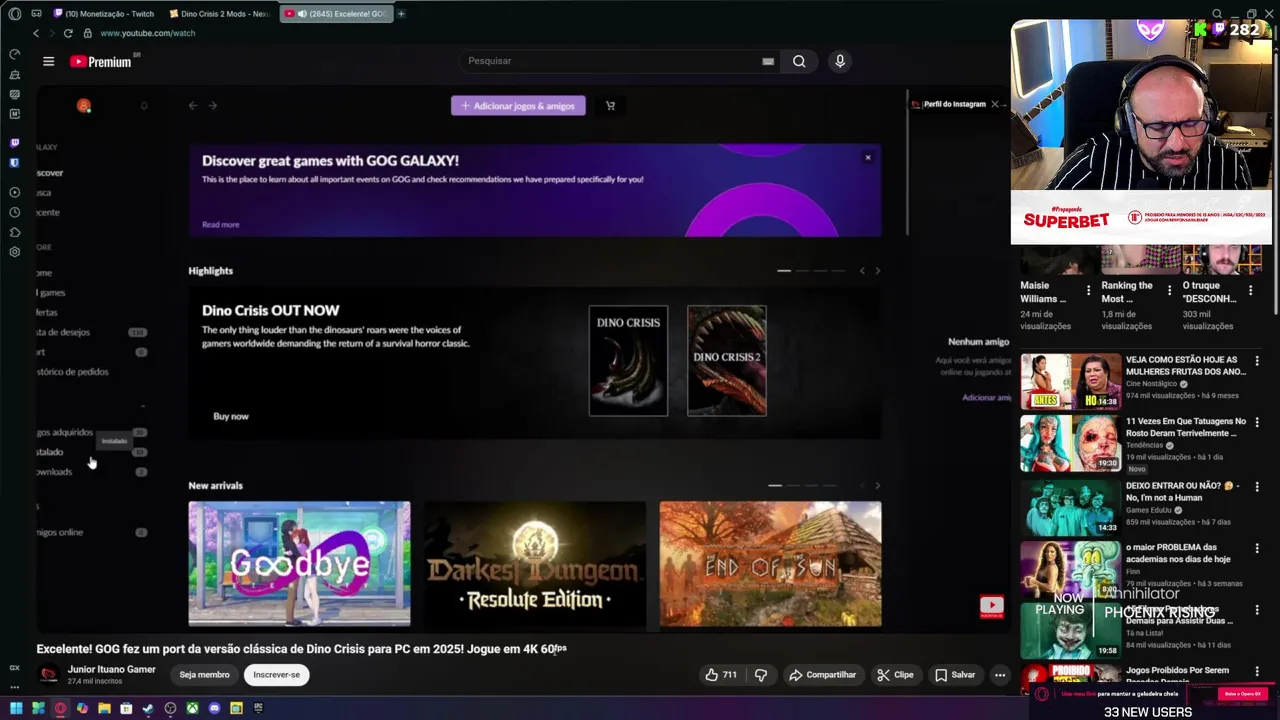Open the Twitch icon in Opera sidebar

click(14, 143)
